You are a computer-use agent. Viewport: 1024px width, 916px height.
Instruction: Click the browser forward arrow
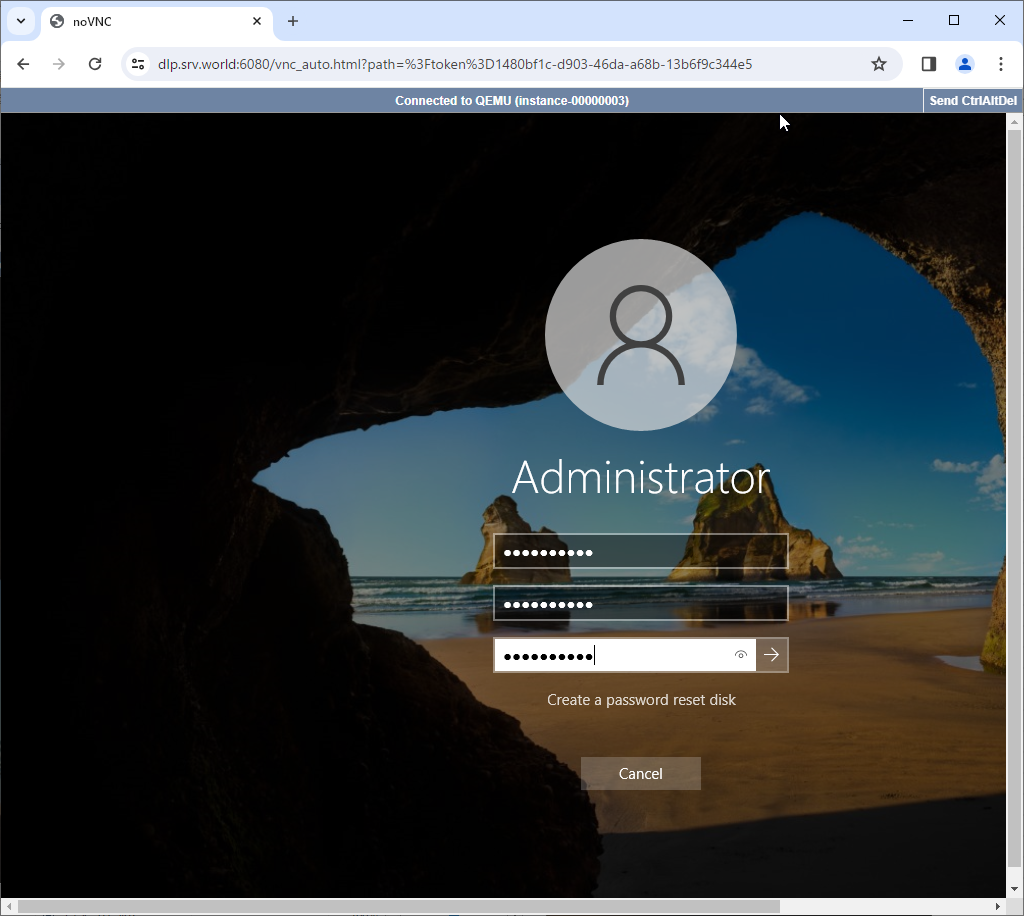pos(59,64)
